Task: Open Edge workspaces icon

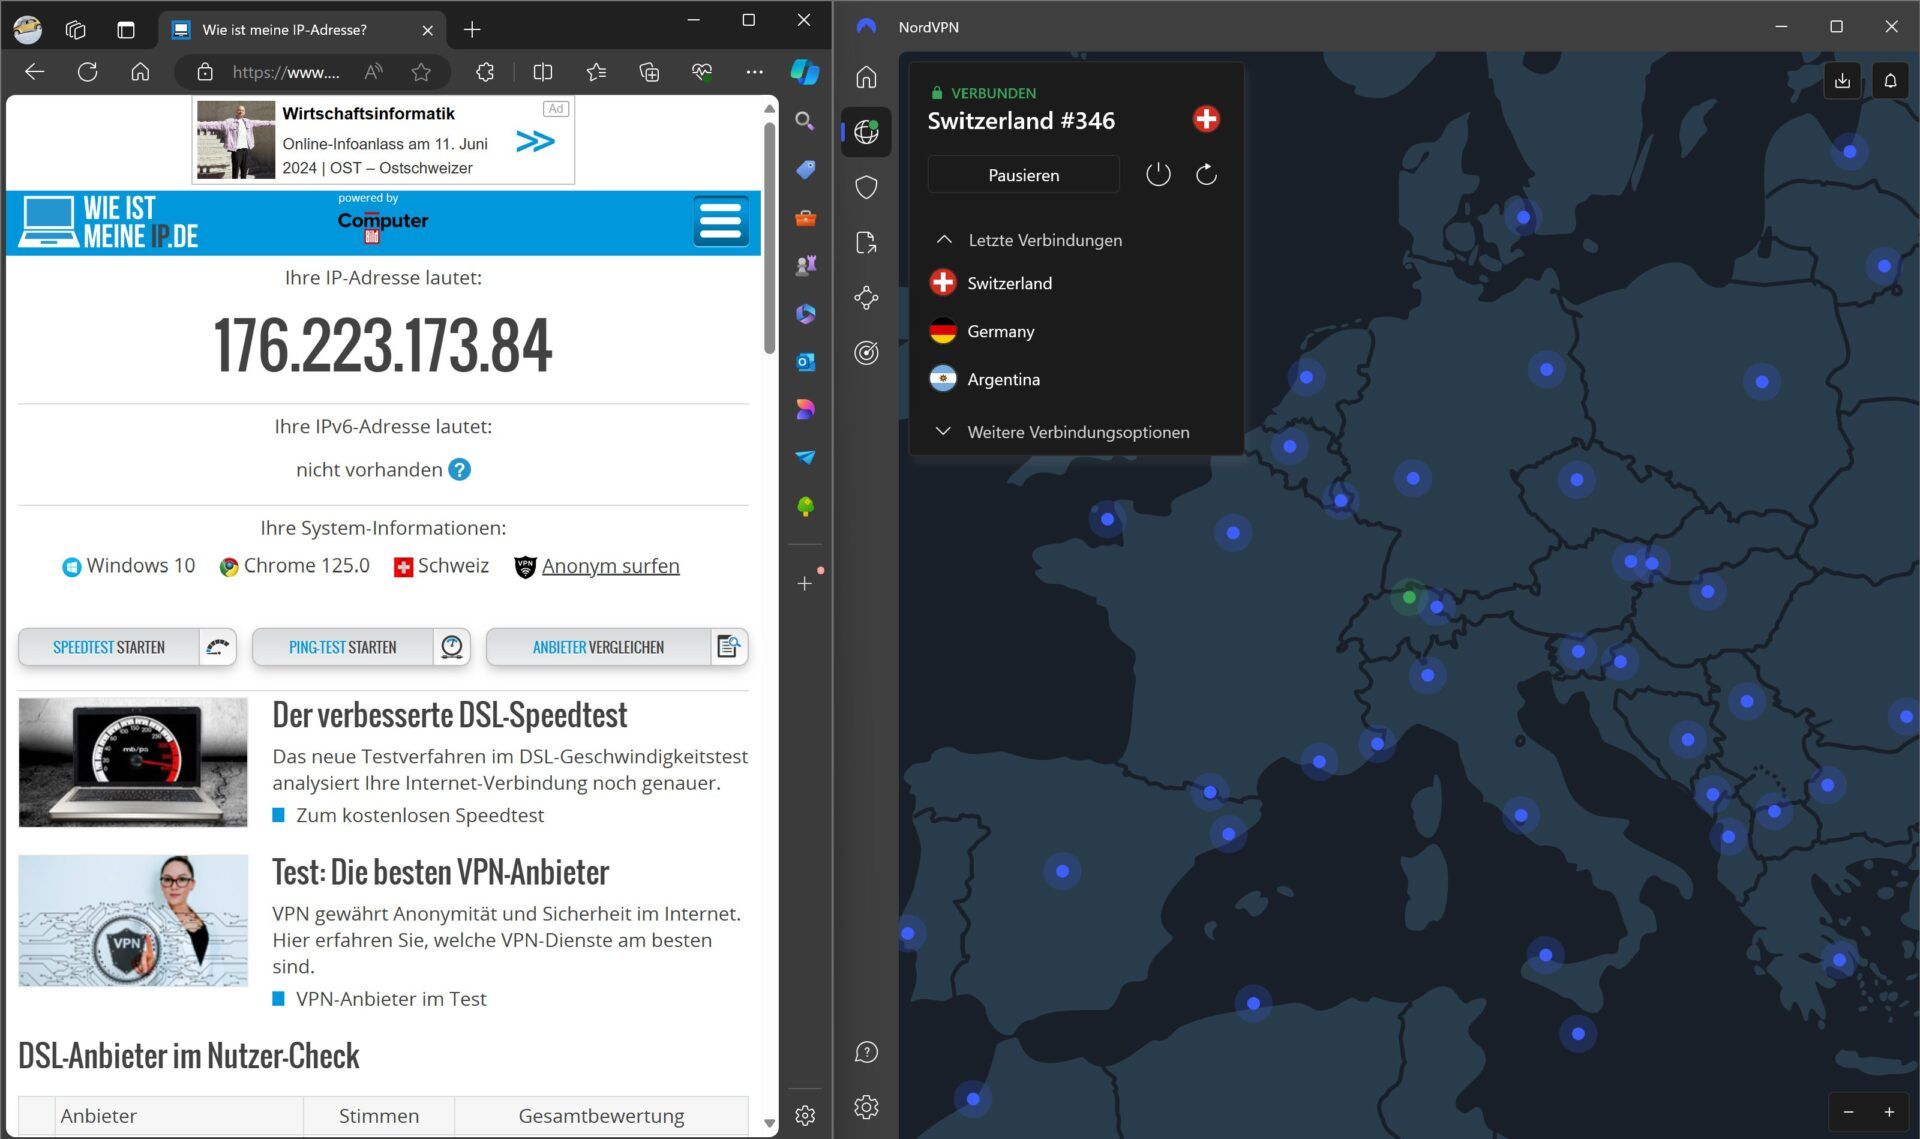Action: (76, 30)
